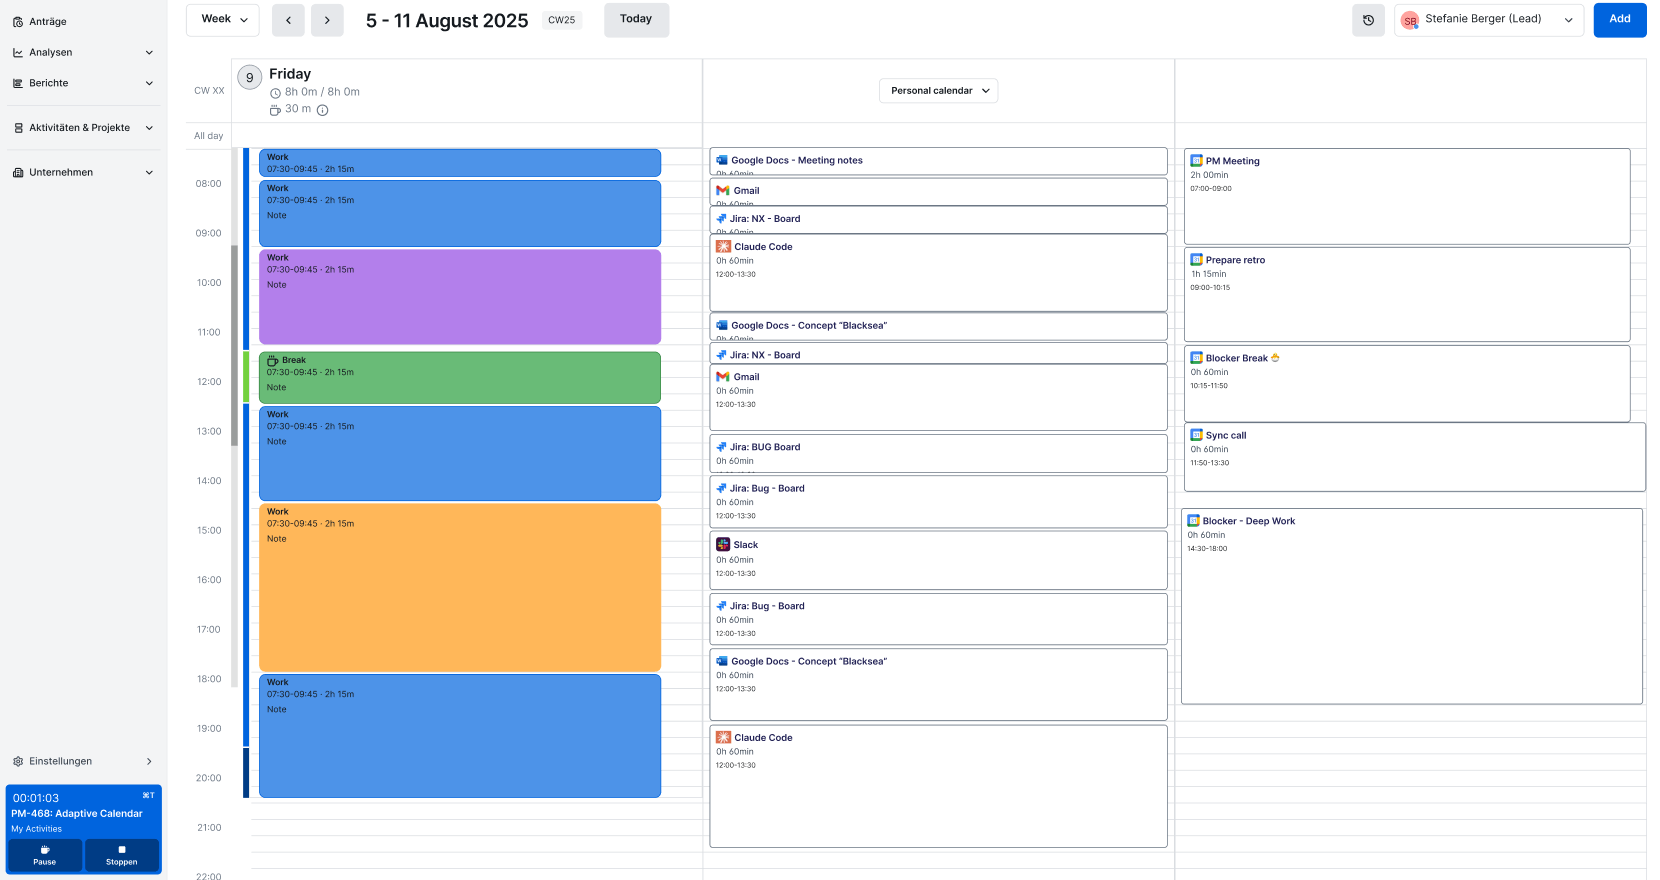Click the Berichte sidebar icon

pyautogui.click(x=18, y=84)
